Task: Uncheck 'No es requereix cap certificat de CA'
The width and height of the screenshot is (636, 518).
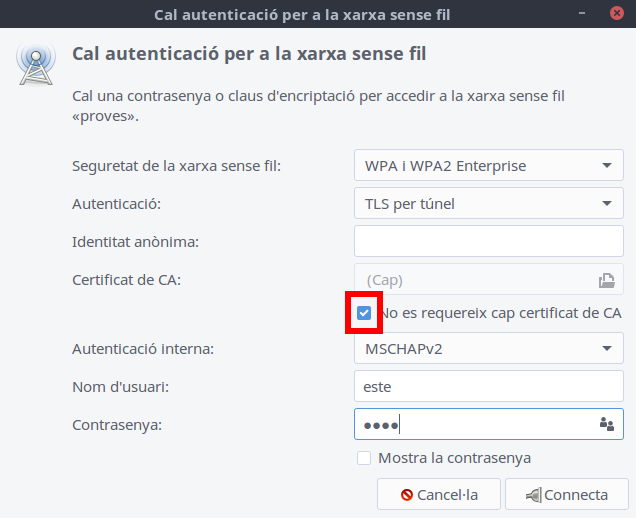Action: pyautogui.click(x=364, y=313)
